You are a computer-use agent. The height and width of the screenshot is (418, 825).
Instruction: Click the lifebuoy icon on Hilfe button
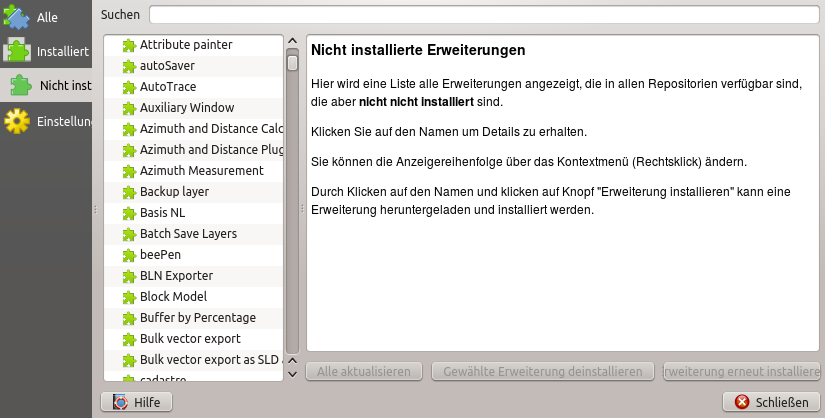click(x=121, y=402)
